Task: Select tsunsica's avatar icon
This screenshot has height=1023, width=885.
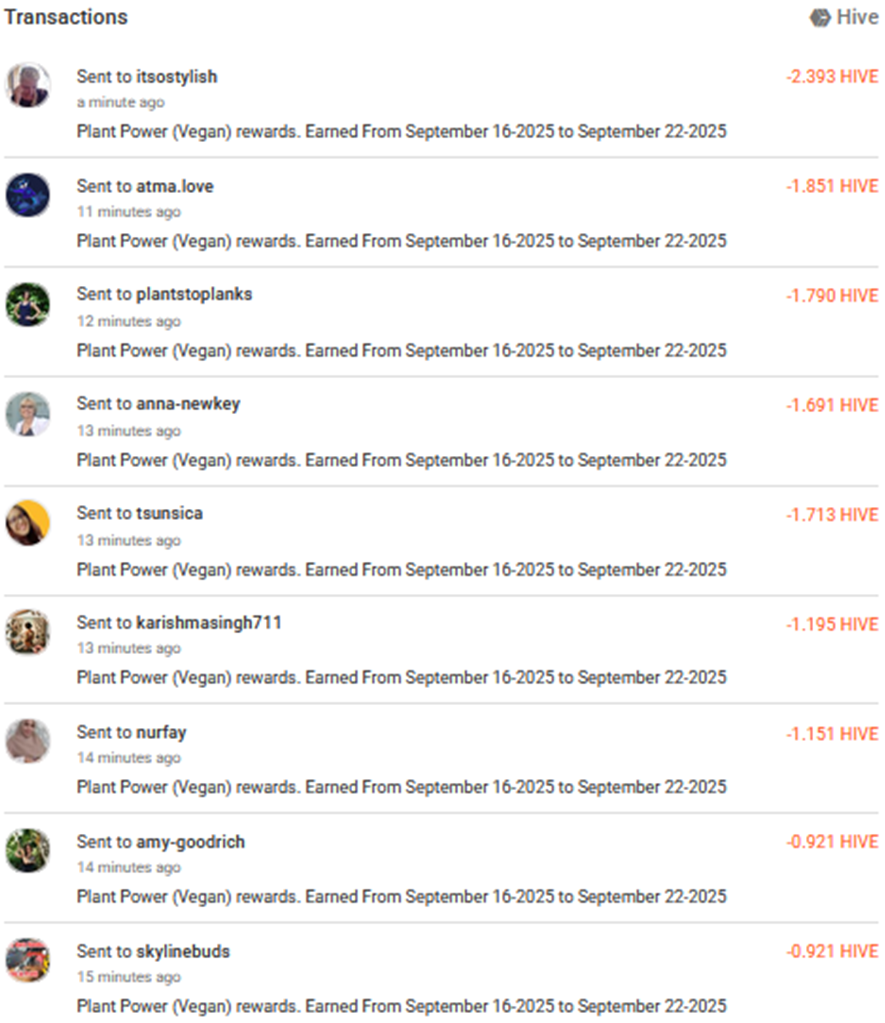Action: click(x=28, y=523)
